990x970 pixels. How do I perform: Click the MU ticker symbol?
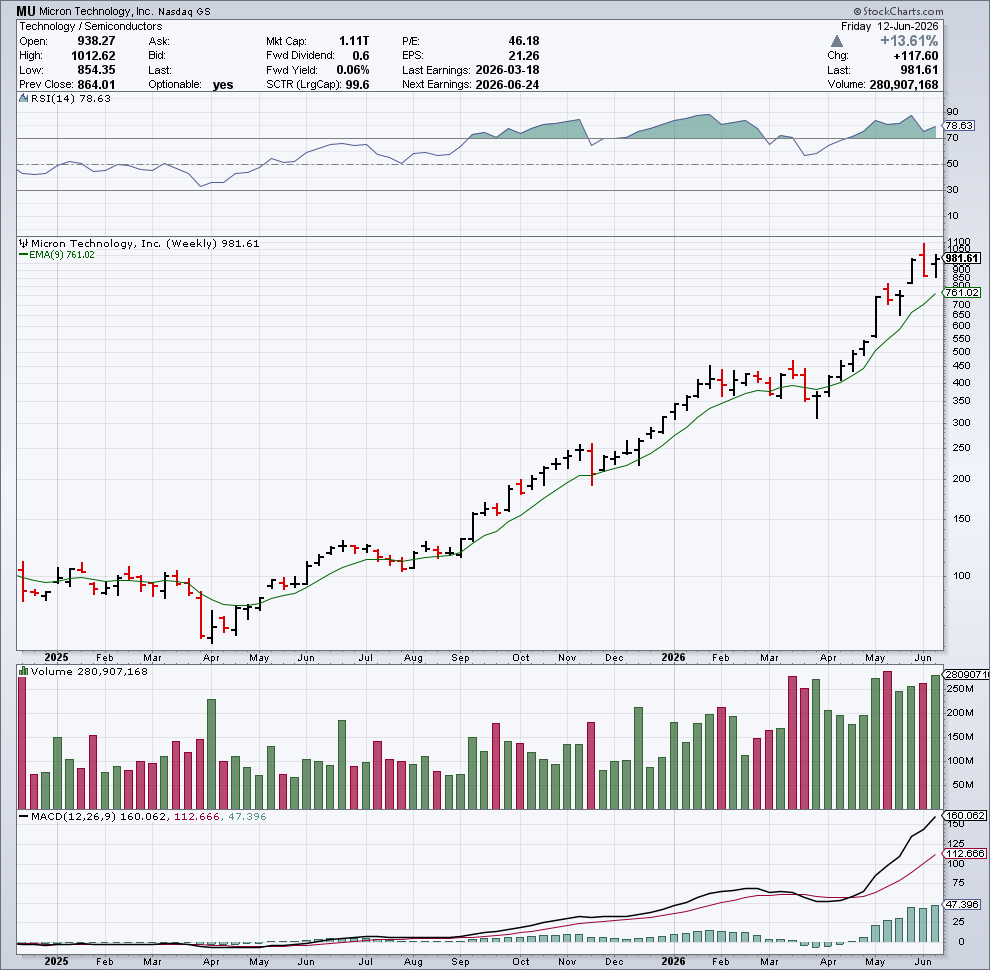pos(25,11)
